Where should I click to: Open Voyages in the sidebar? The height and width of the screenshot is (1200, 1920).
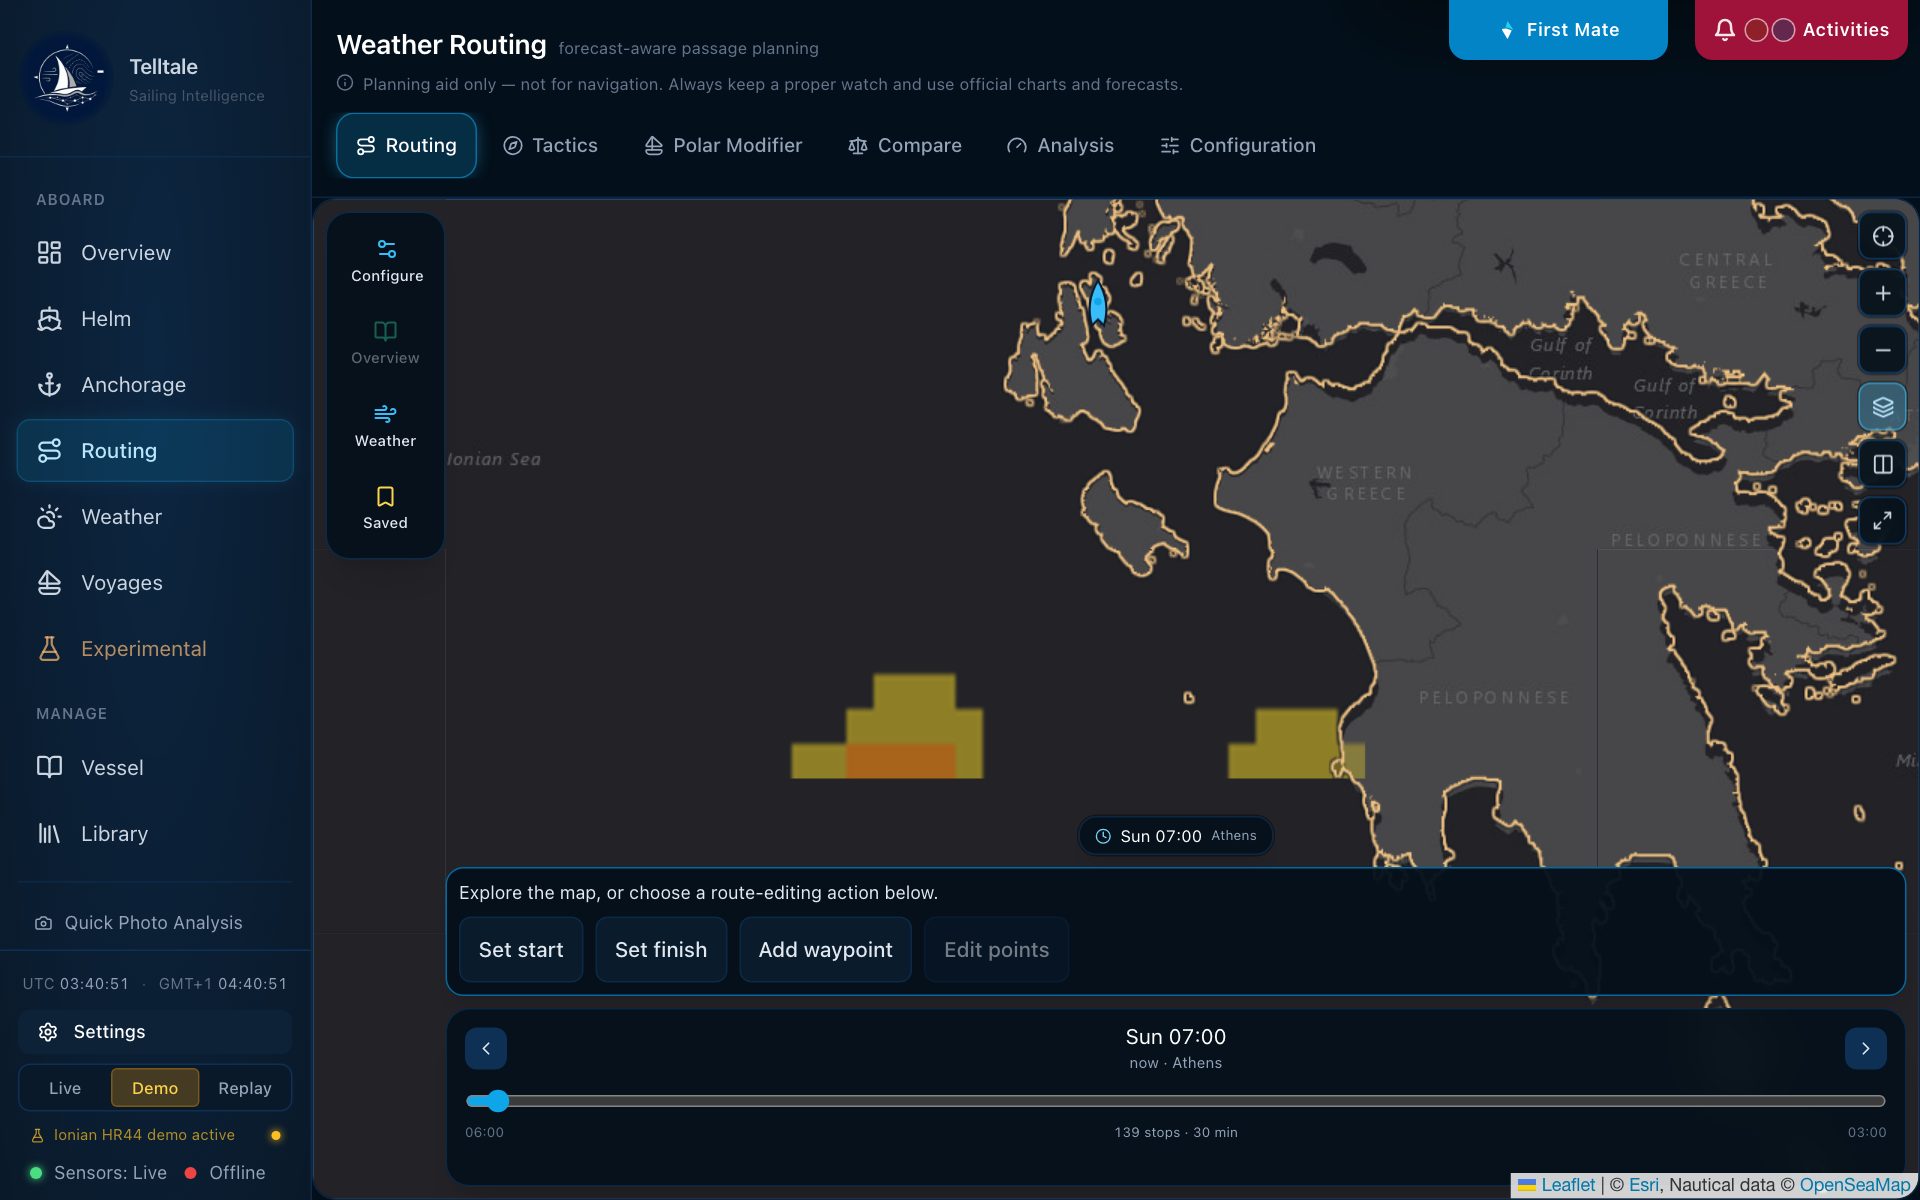(155, 583)
